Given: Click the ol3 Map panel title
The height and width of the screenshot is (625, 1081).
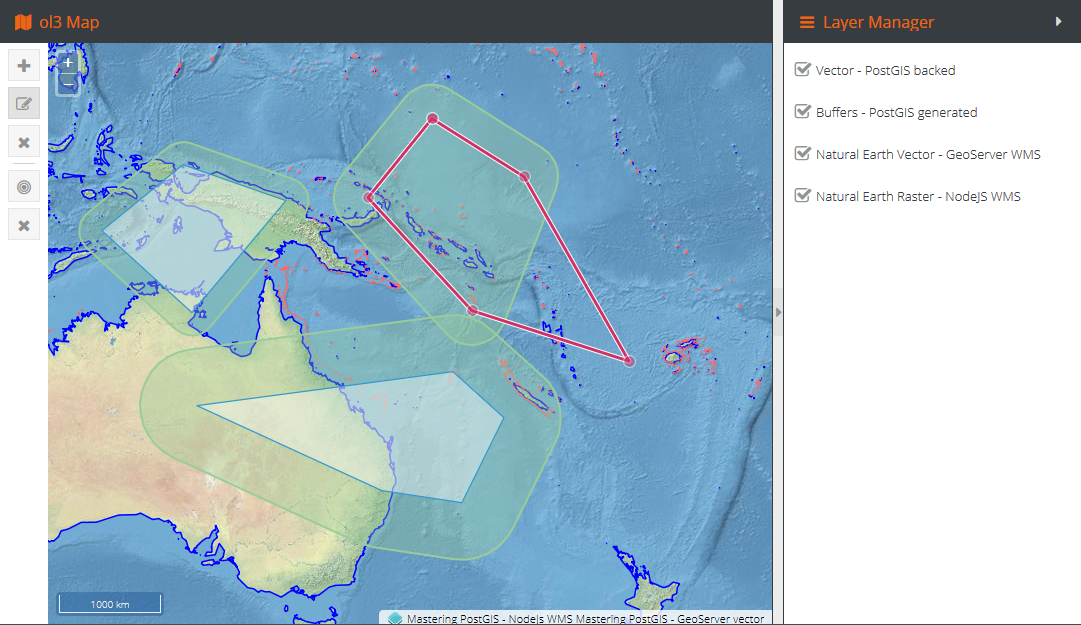Looking at the screenshot, I should (x=69, y=22).
